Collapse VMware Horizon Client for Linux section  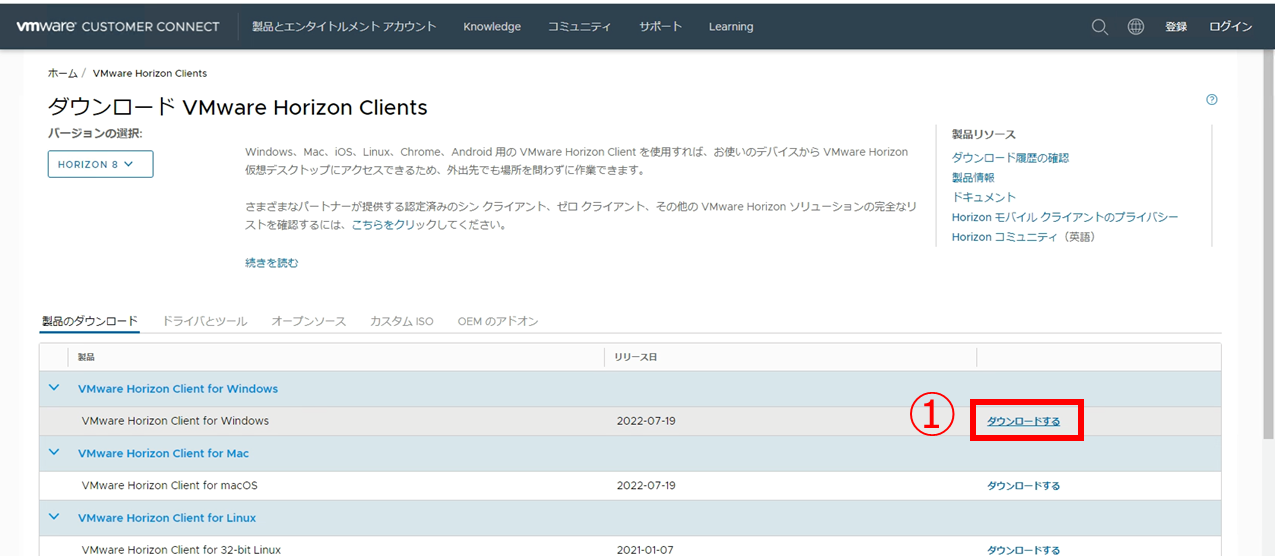pos(54,518)
